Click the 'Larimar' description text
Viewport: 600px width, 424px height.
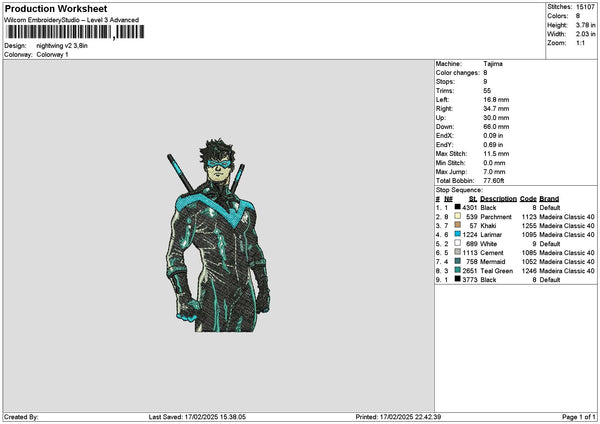point(491,235)
